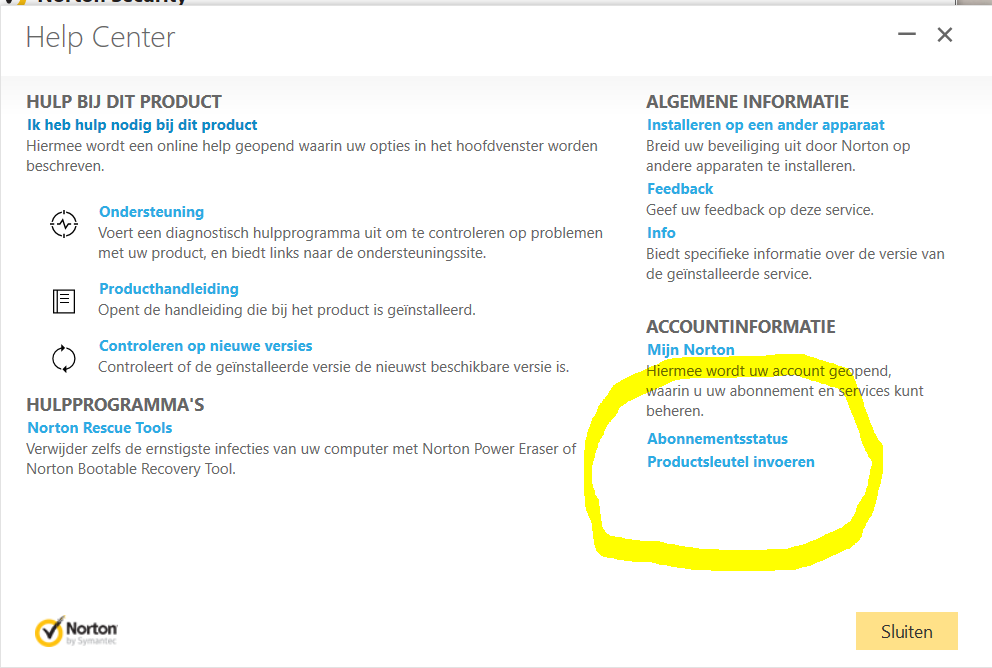992x668 pixels.
Task: Click the 'HULP BIJ DIT PRODUCT' heading
Action: [124, 102]
